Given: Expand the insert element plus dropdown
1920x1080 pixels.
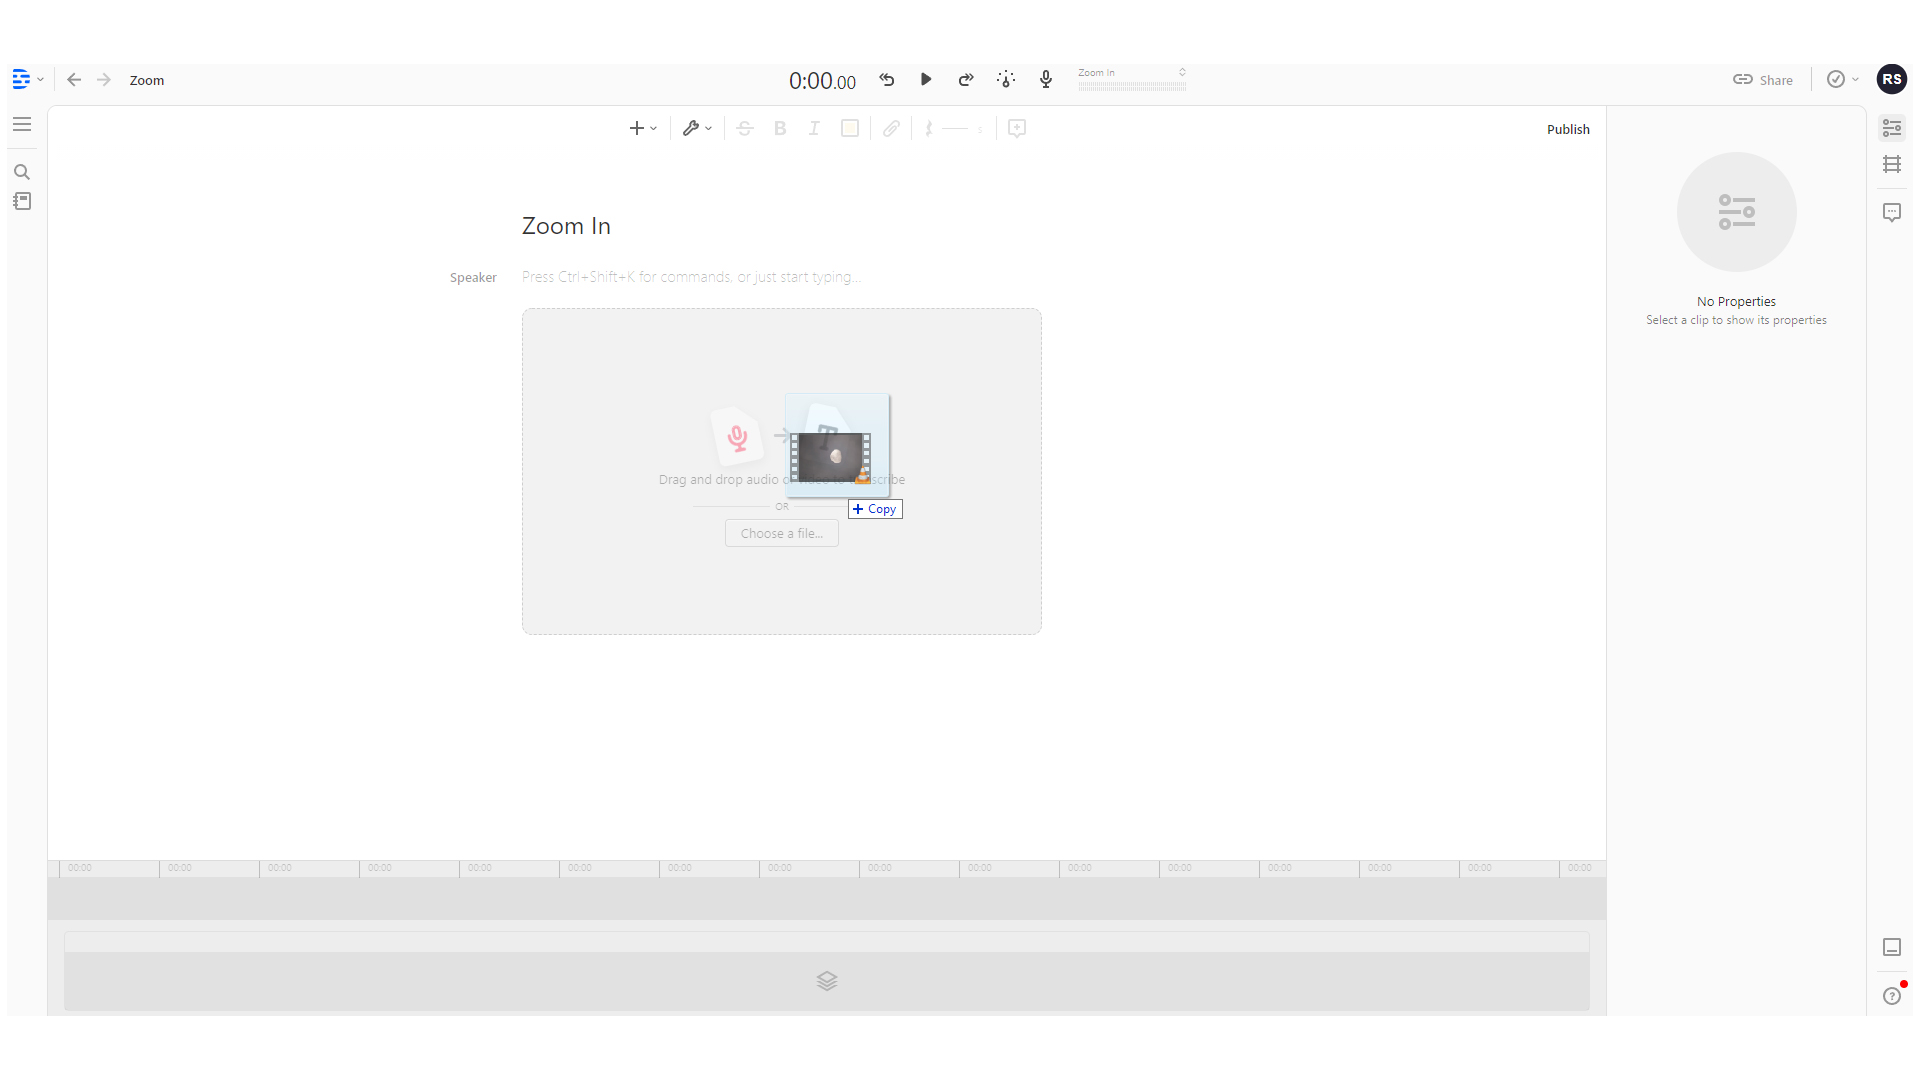Looking at the screenshot, I should (642, 128).
